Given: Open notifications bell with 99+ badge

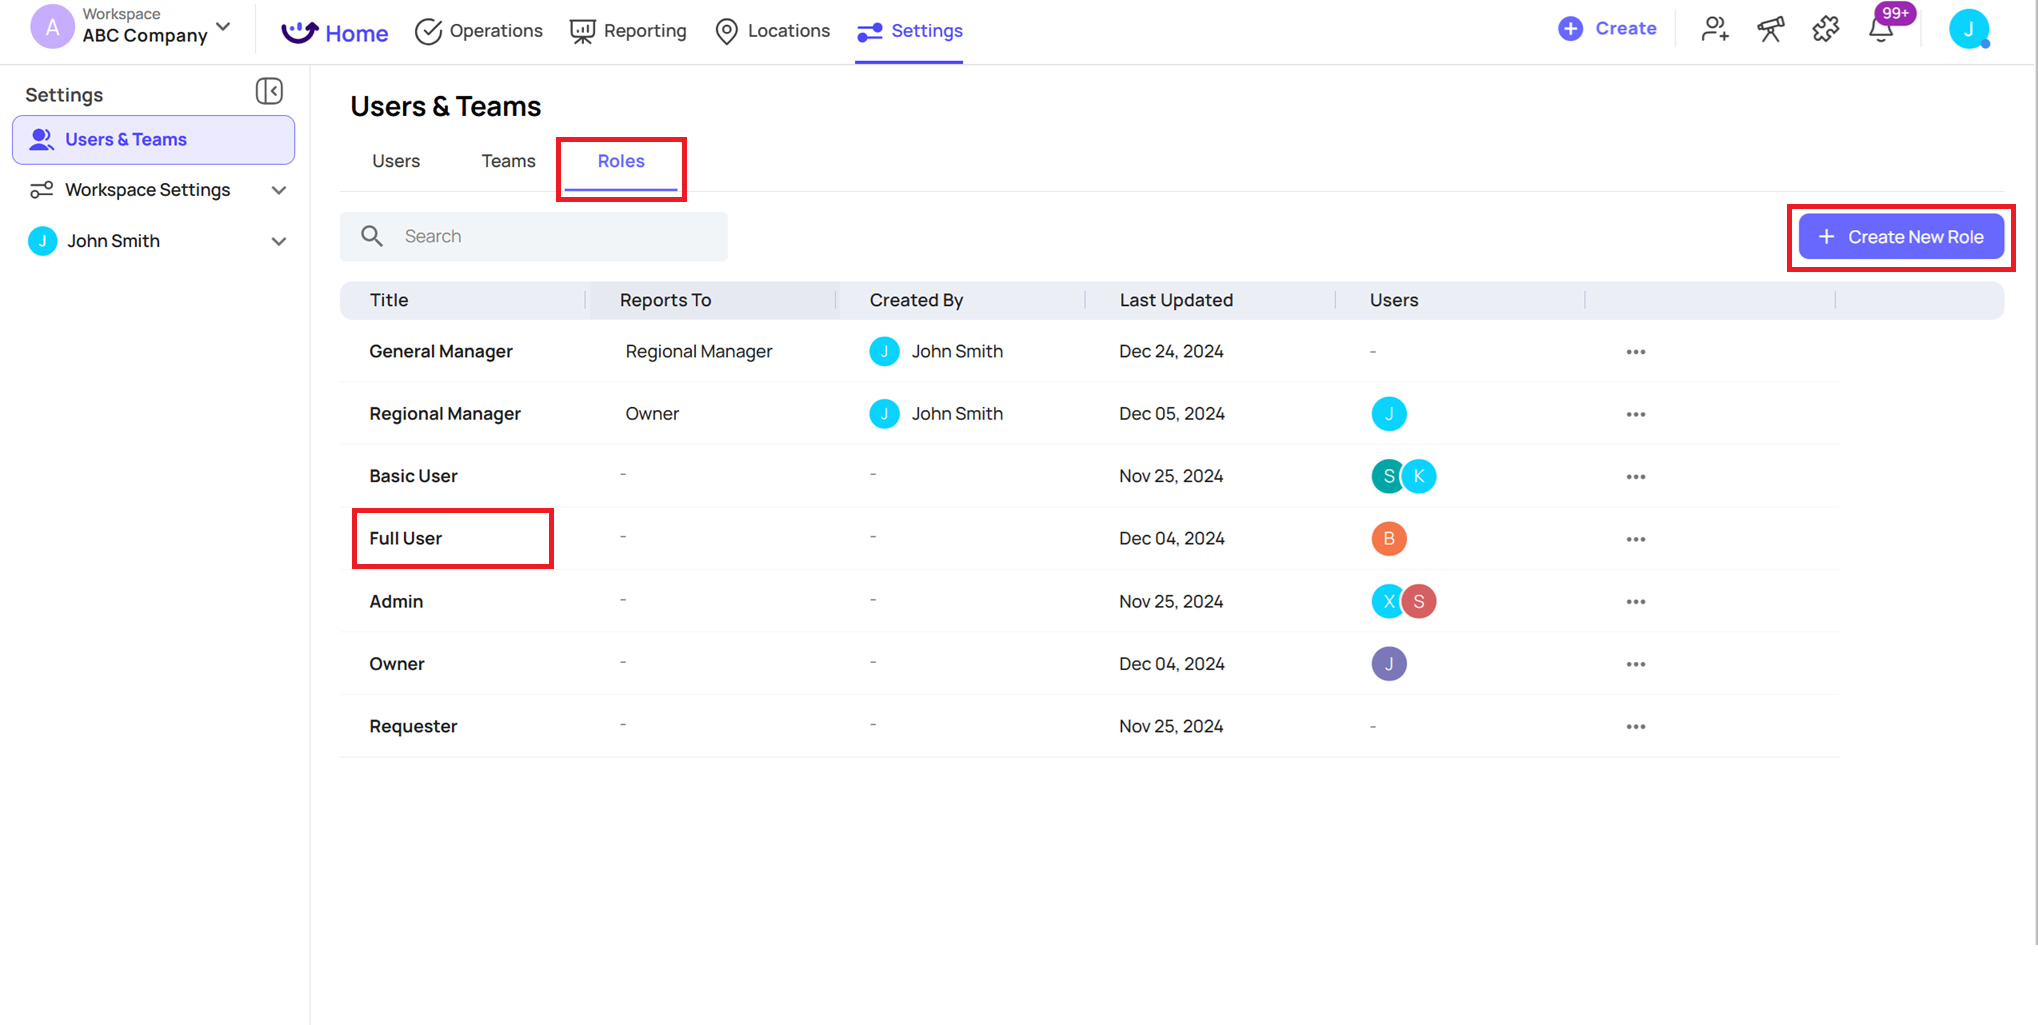Looking at the screenshot, I should (x=1881, y=30).
